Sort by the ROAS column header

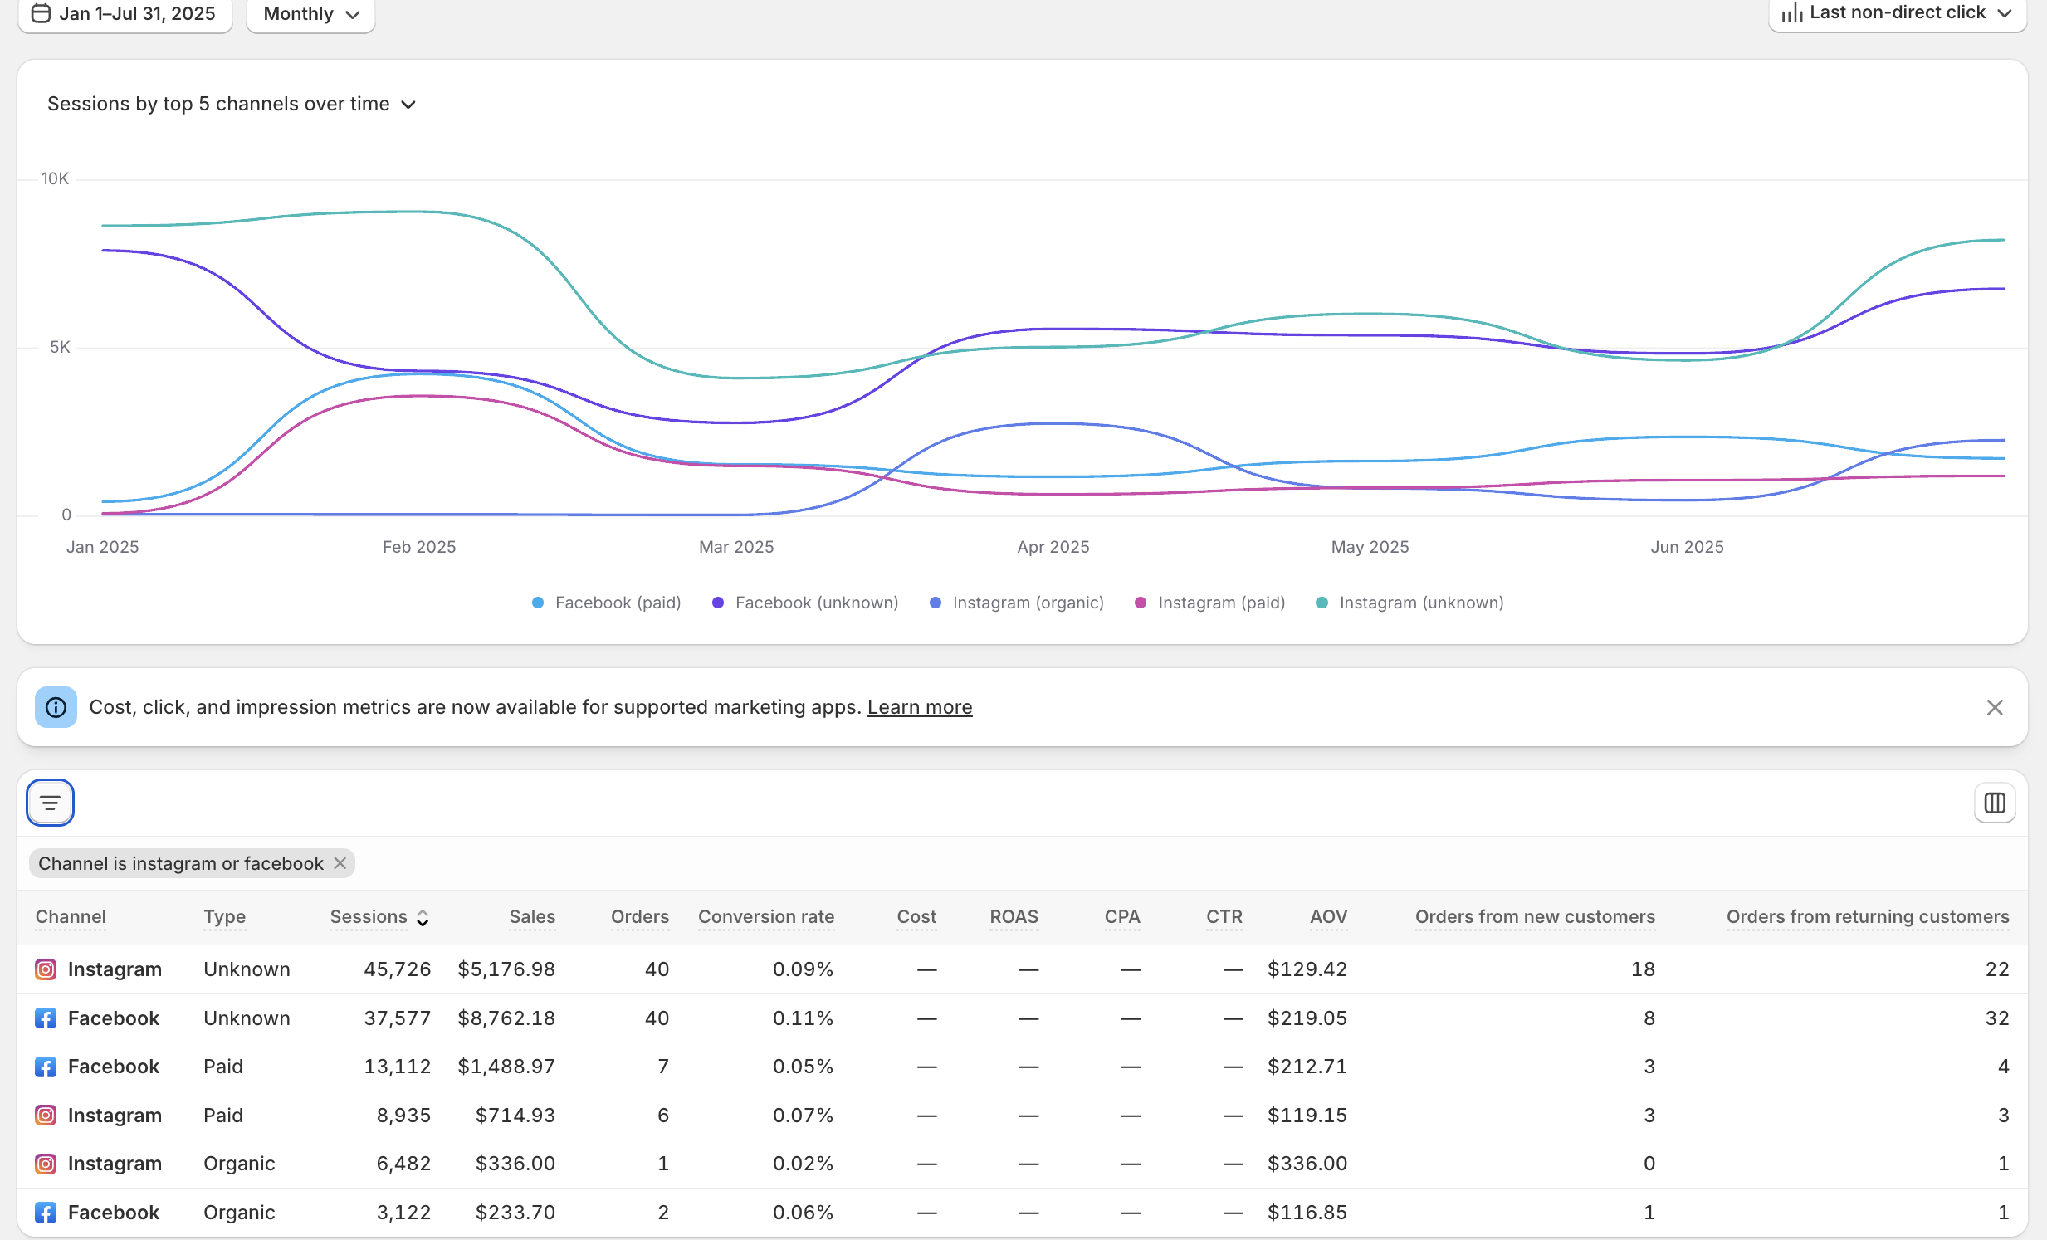[x=1014, y=917]
